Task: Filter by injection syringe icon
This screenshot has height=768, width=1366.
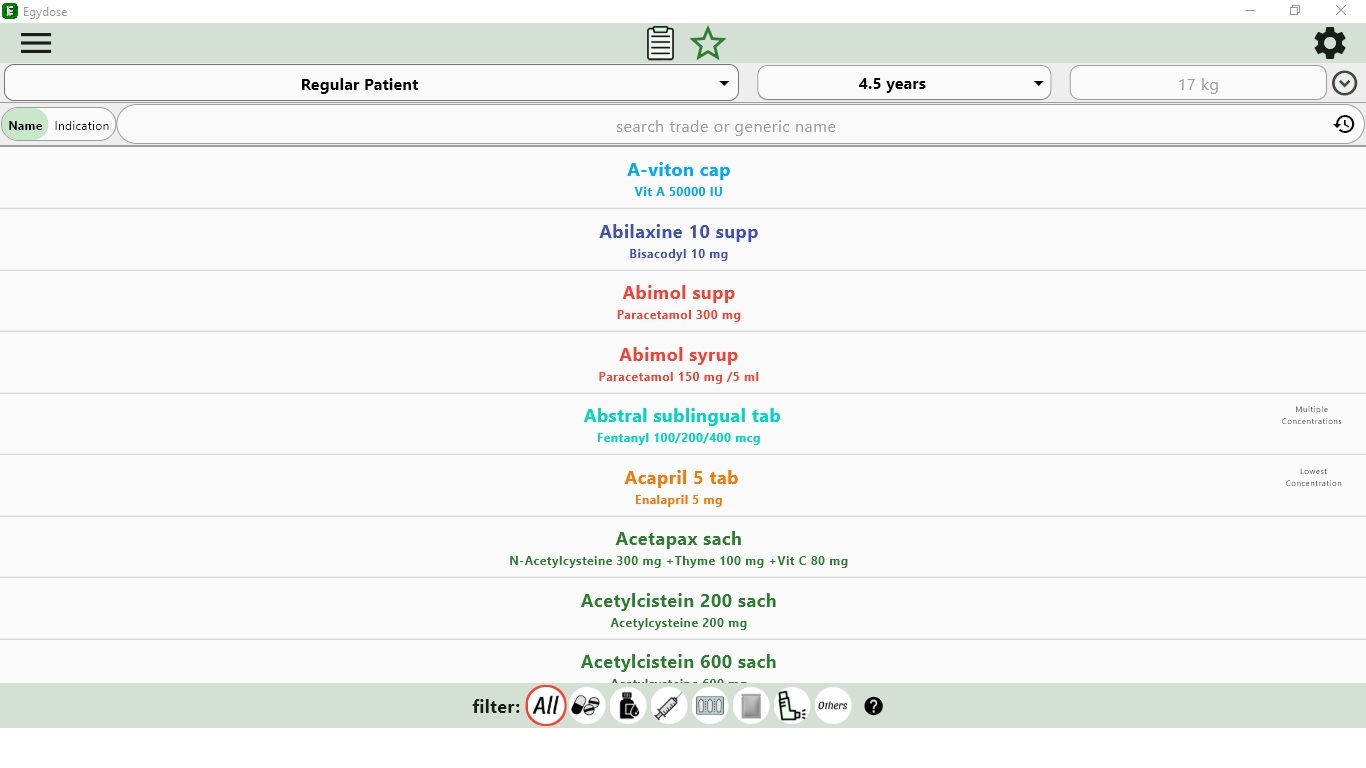Action: (669, 706)
